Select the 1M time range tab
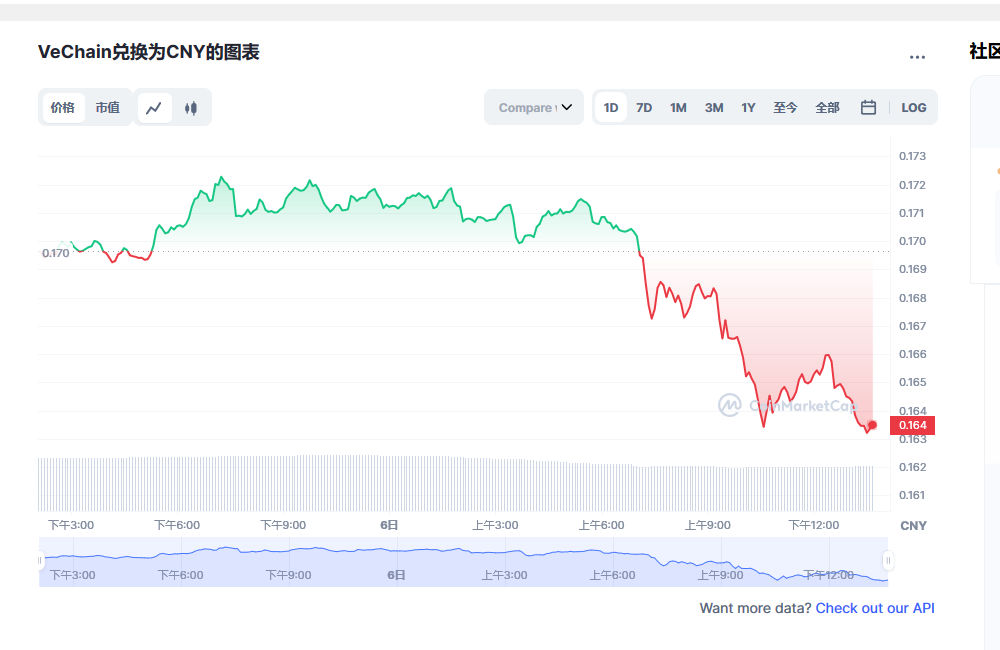 678,108
